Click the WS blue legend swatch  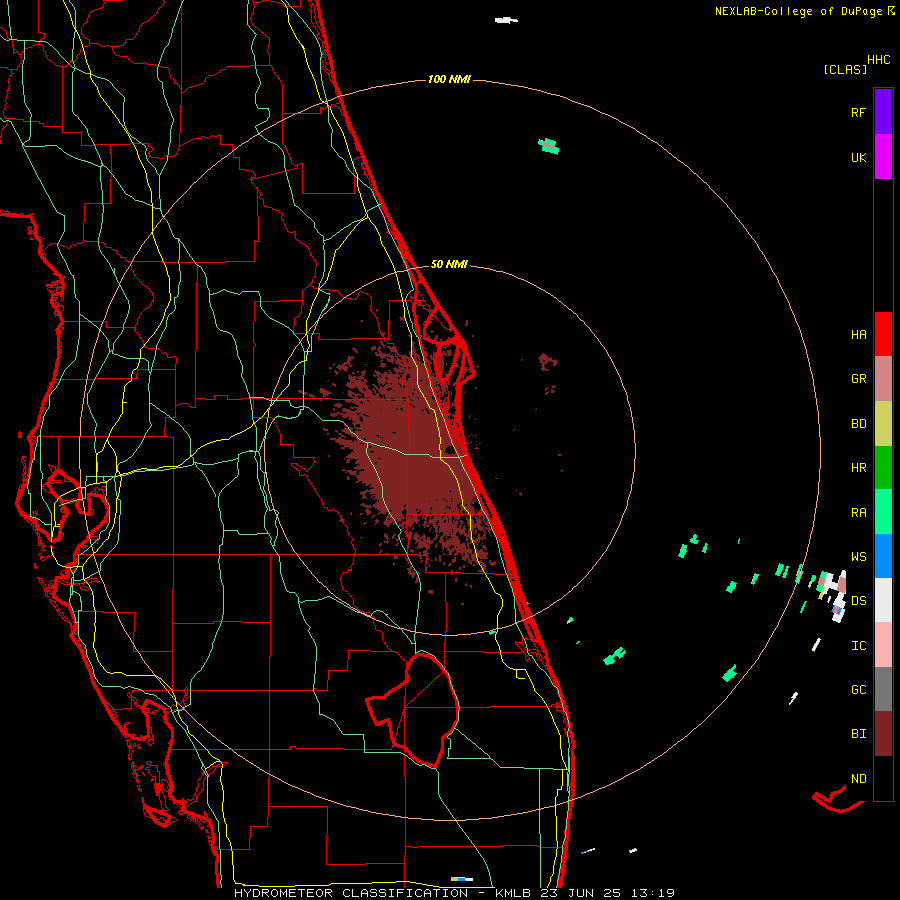pos(883,556)
